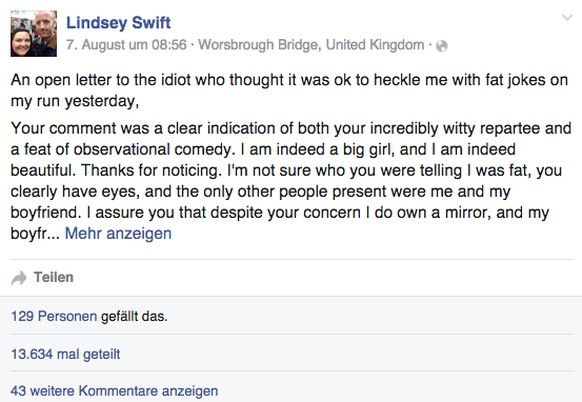
Task: Click the paragraph starting 'Your comment was'
Action: pos(291,181)
